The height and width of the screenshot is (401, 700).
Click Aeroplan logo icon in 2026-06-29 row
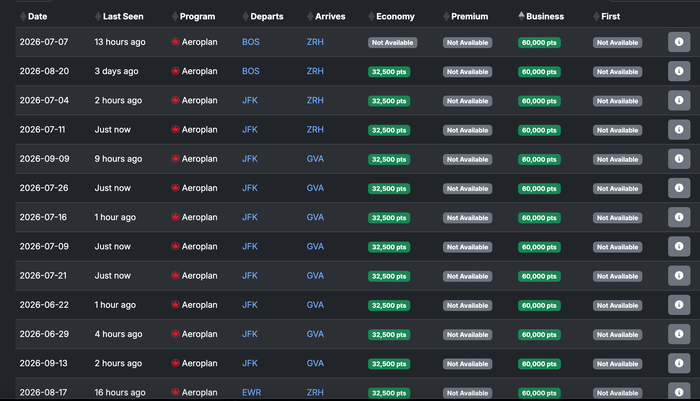point(175,334)
